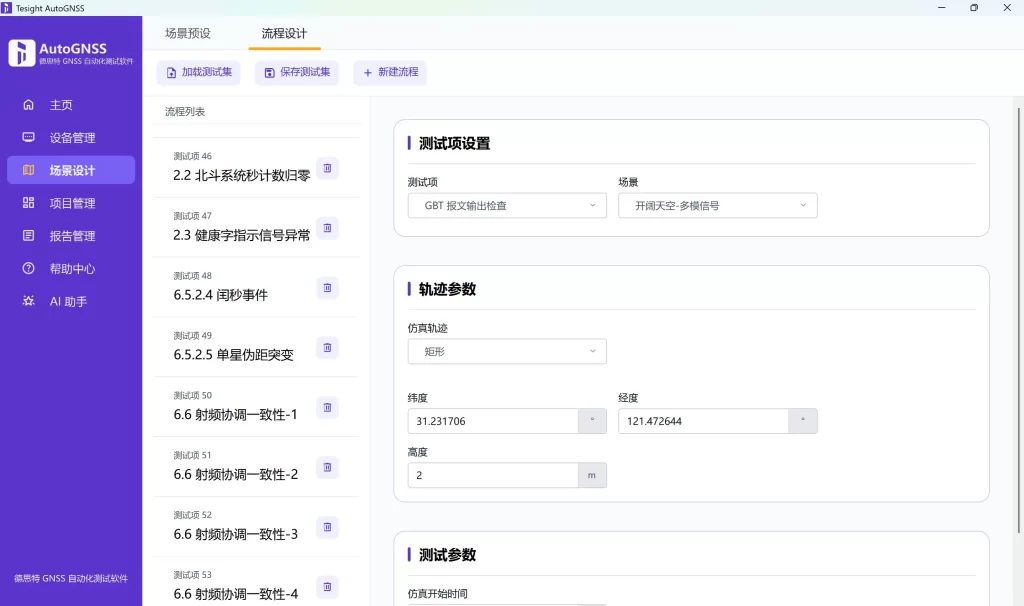Select 场景设计 in the sidebar

pyautogui.click(x=71, y=170)
